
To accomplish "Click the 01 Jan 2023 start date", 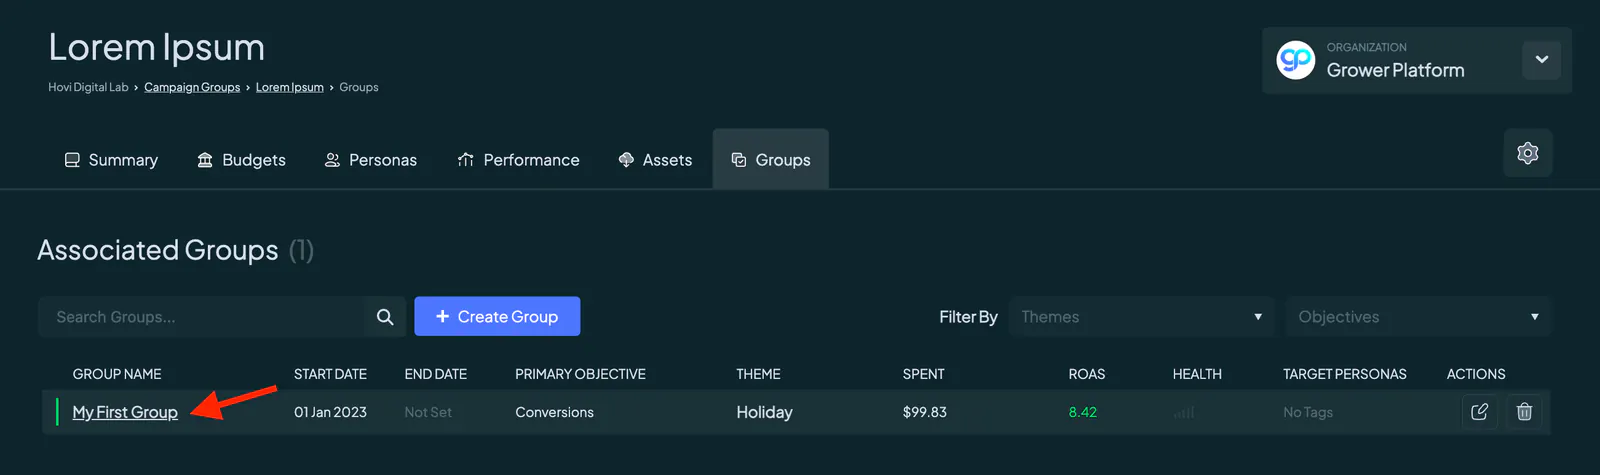I will (x=330, y=412).
